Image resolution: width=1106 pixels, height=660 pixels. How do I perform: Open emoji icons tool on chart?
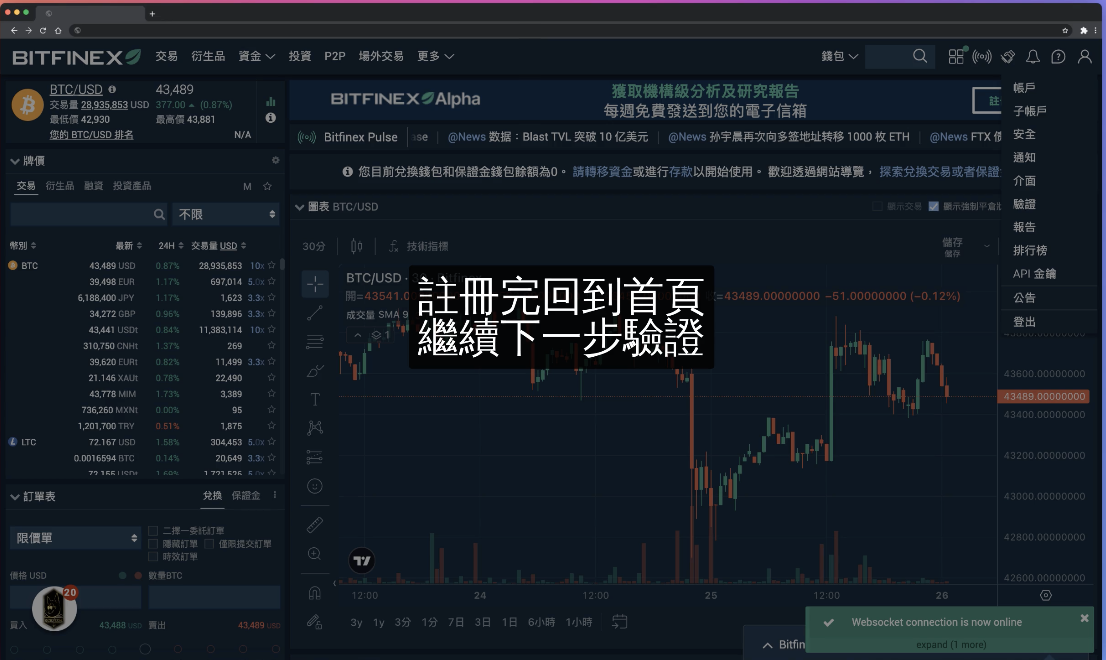315,486
